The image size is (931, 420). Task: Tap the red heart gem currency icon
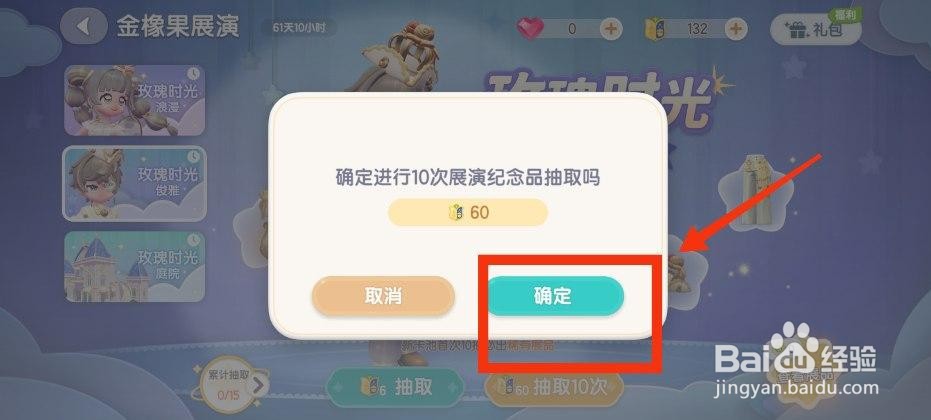(x=530, y=29)
